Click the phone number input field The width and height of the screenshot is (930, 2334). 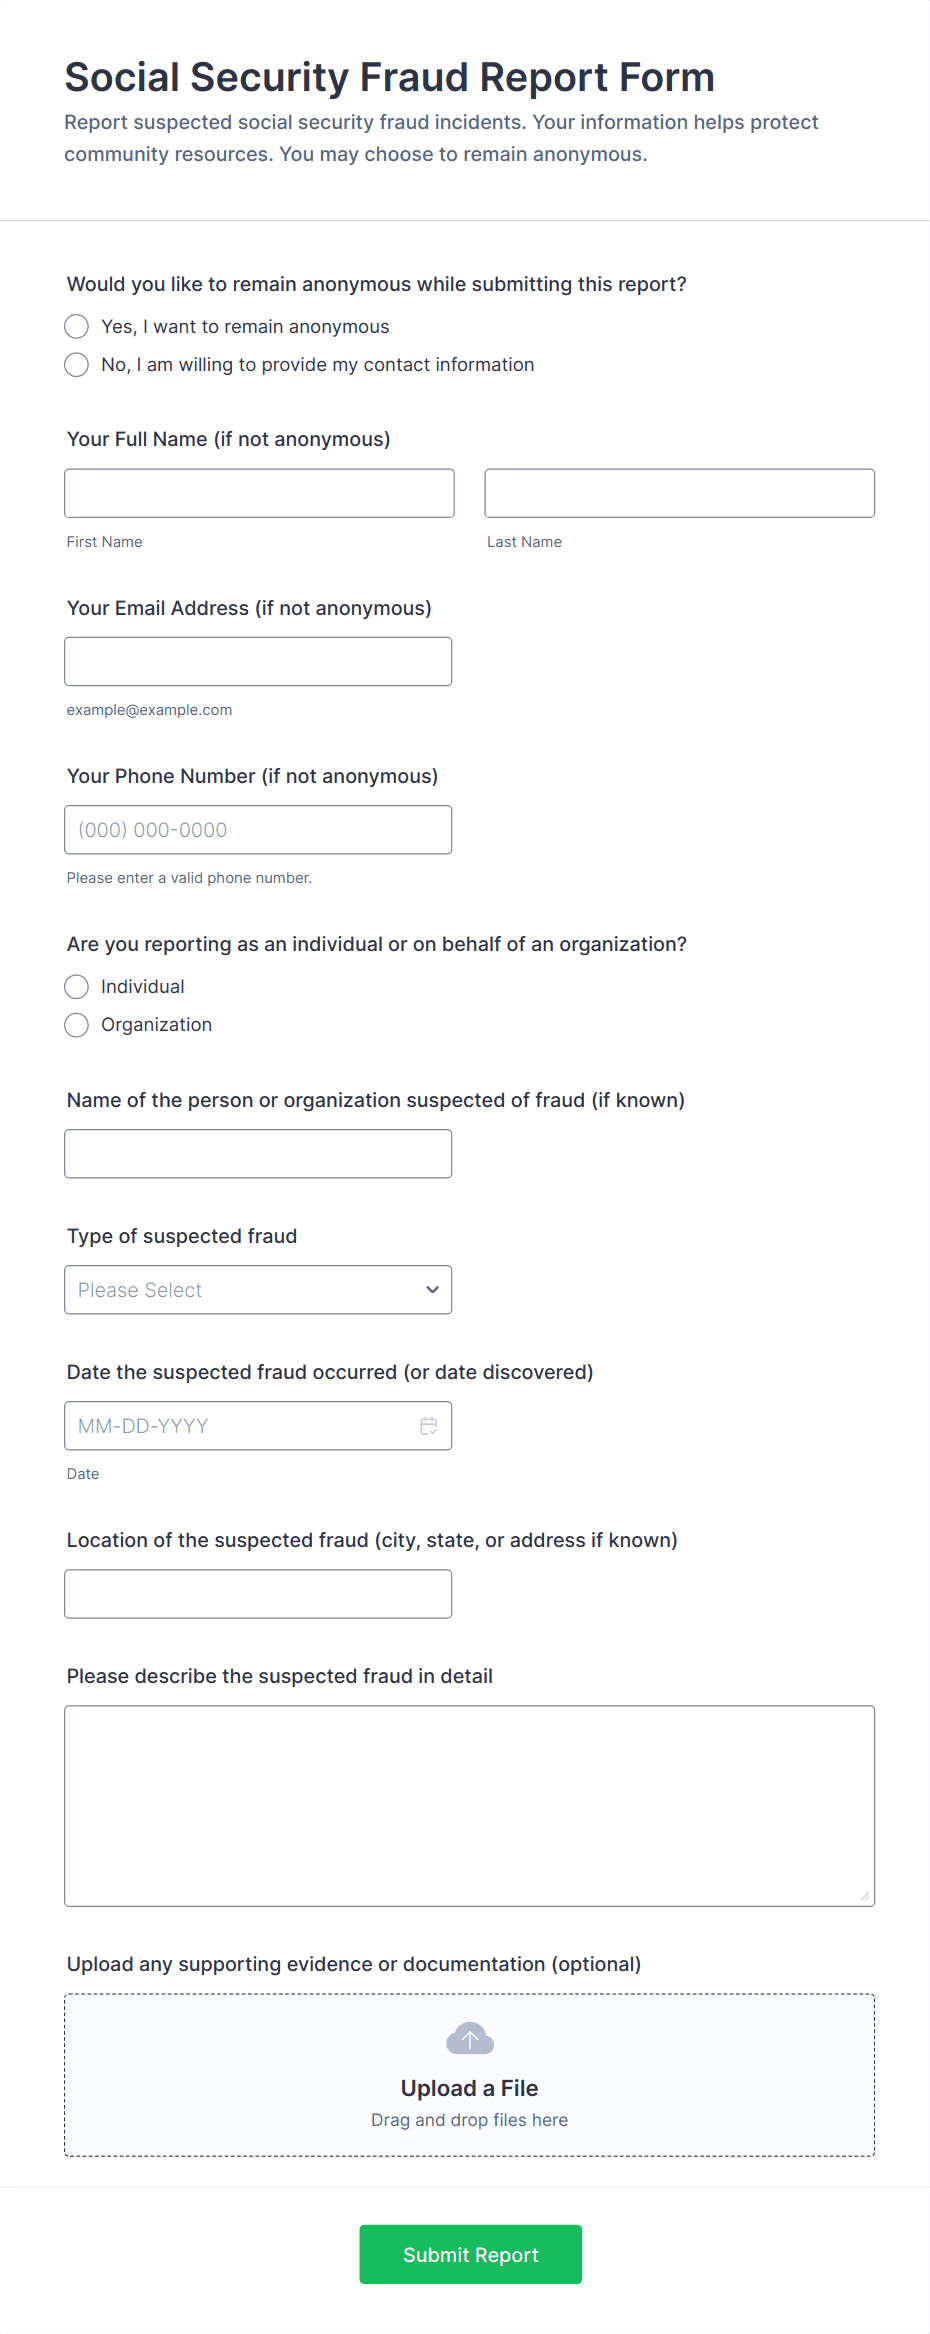coord(258,830)
